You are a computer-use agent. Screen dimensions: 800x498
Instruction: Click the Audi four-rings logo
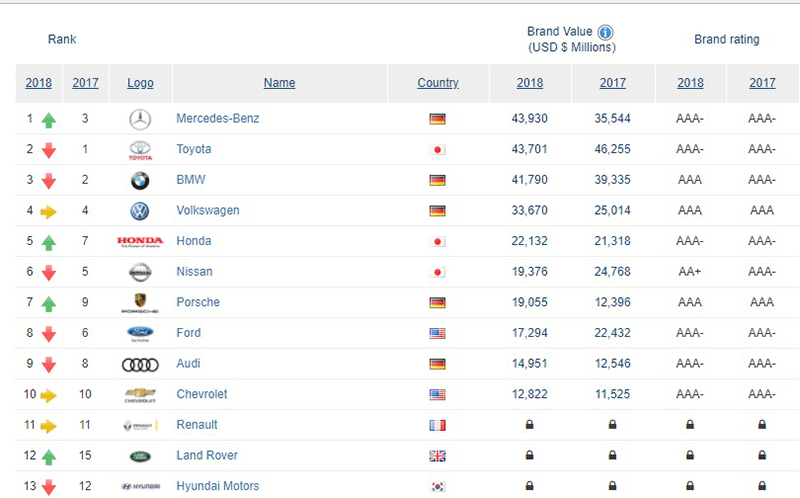(x=140, y=364)
